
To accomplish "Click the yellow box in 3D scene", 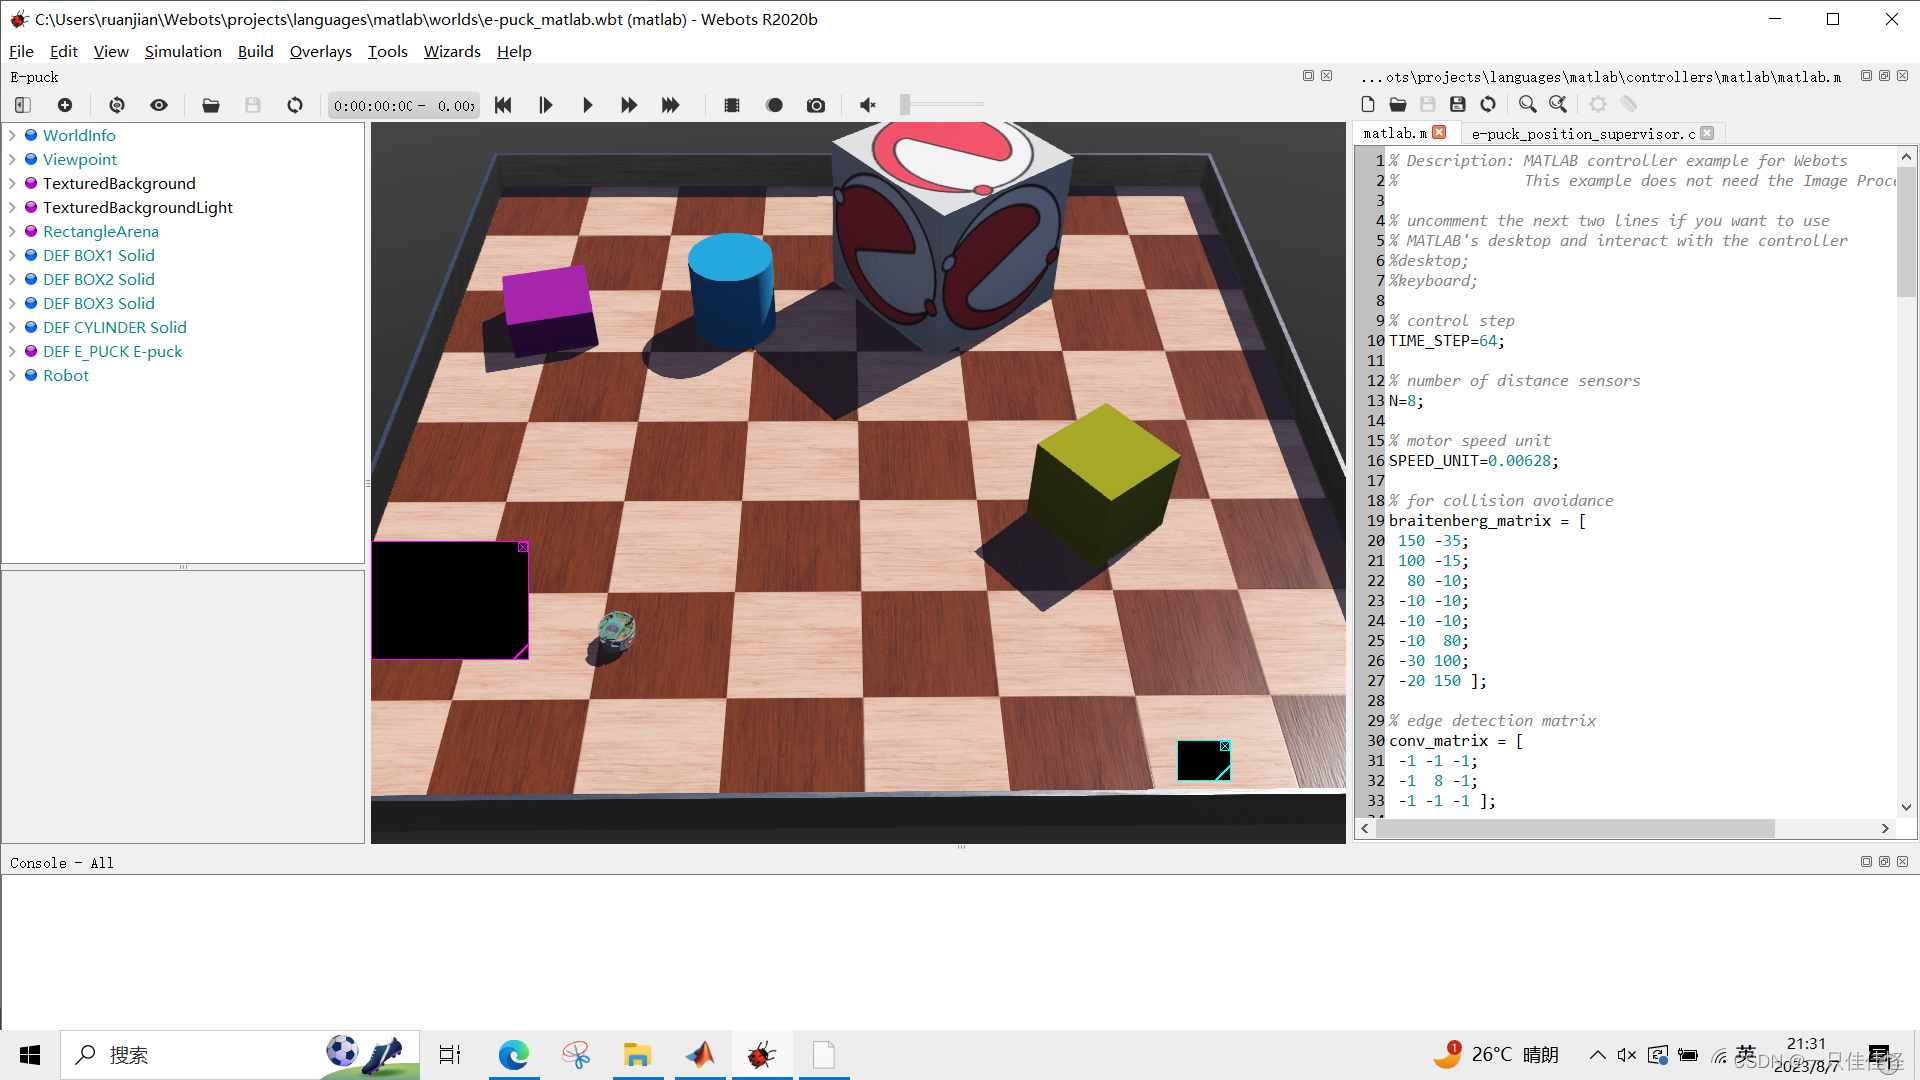I will tap(1104, 484).
